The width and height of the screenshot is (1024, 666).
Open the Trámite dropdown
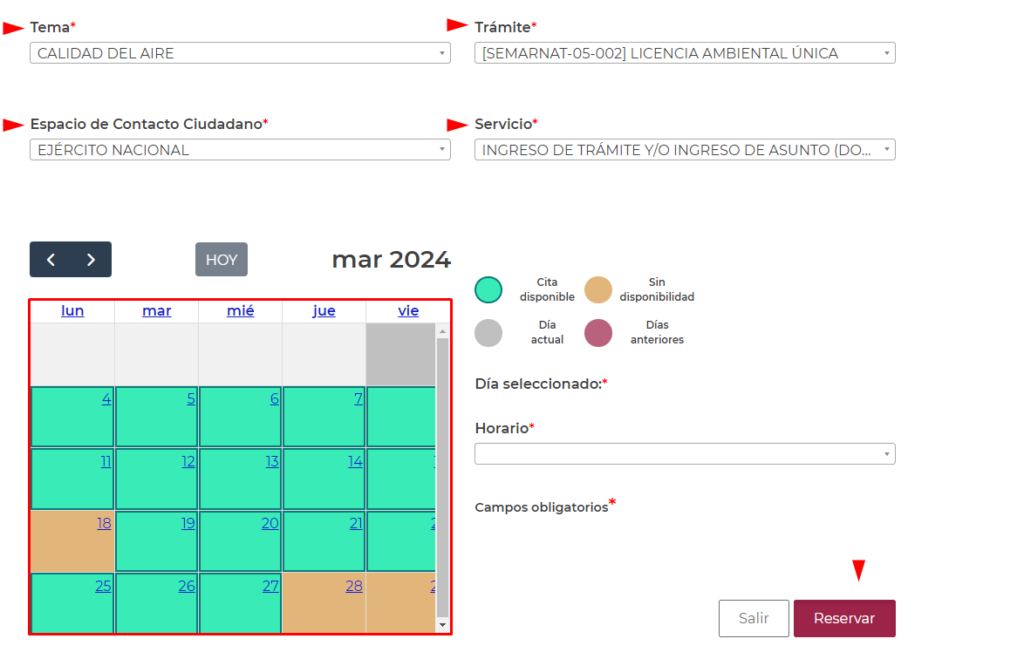[684, 54]
